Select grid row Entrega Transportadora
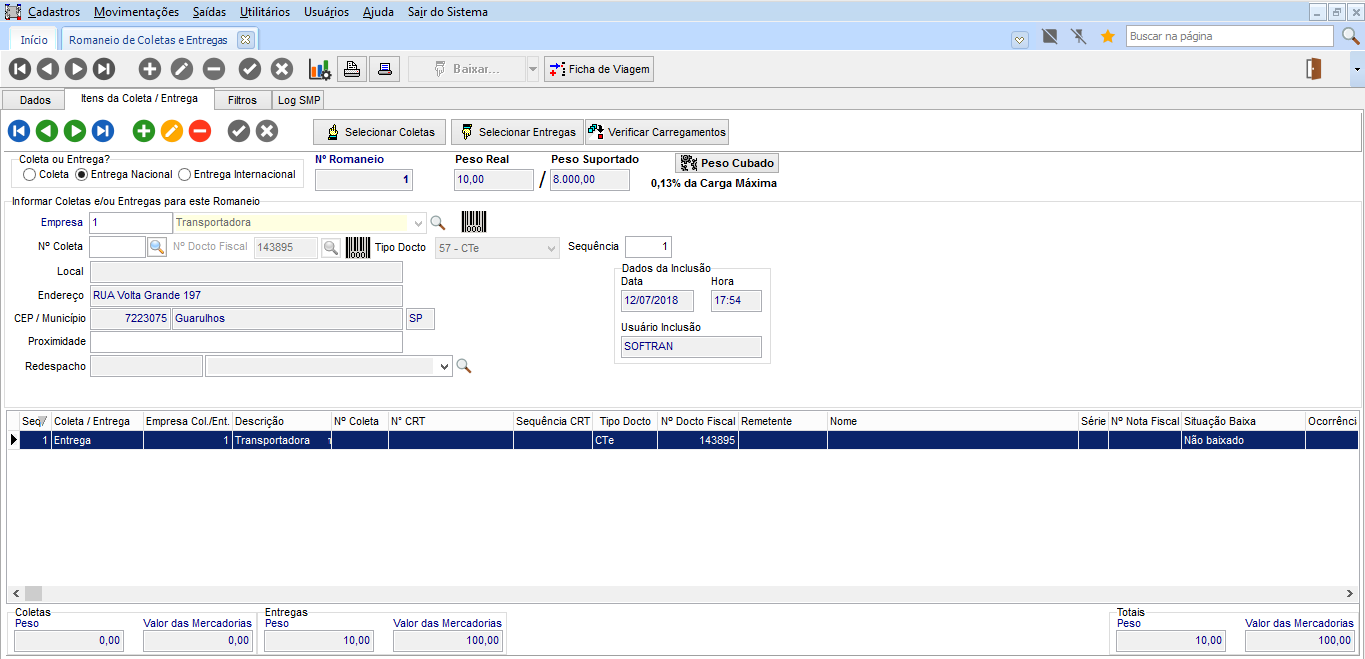This screenshot has height=659, width=1365. point(683,440)
